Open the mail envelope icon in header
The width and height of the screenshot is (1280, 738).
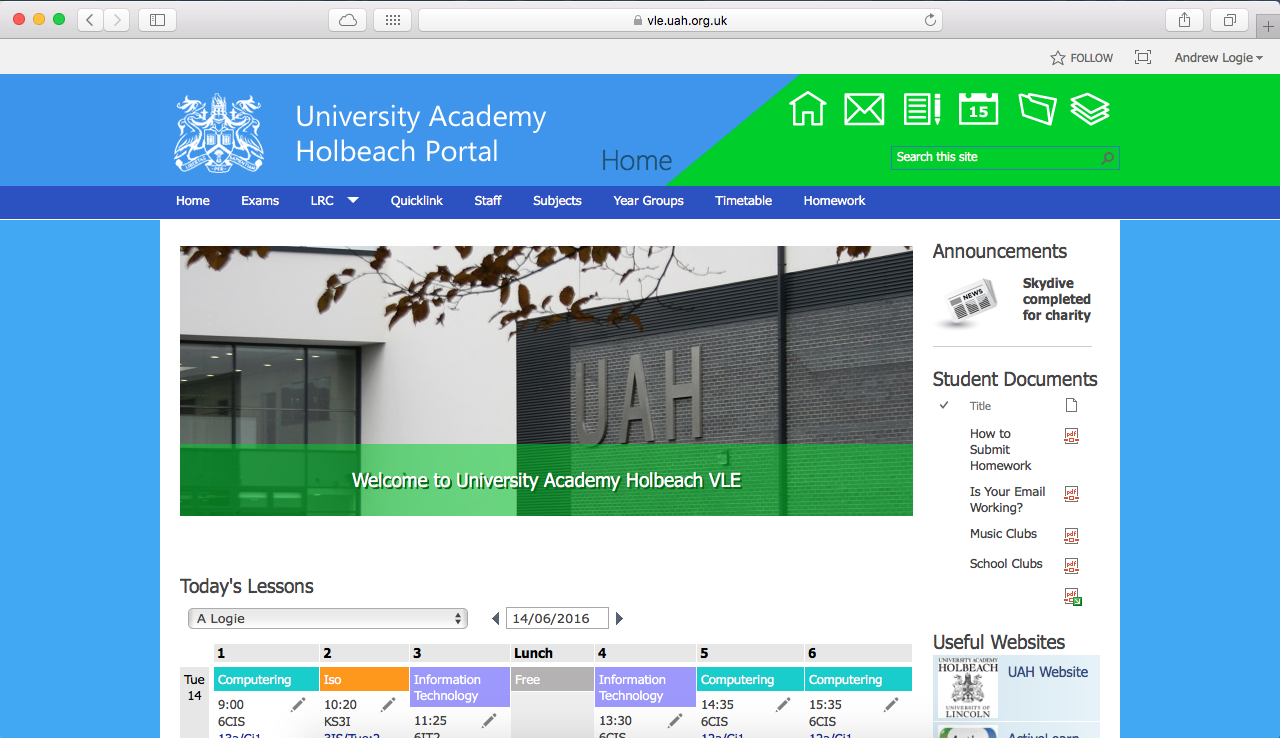[x=864, y=108]
